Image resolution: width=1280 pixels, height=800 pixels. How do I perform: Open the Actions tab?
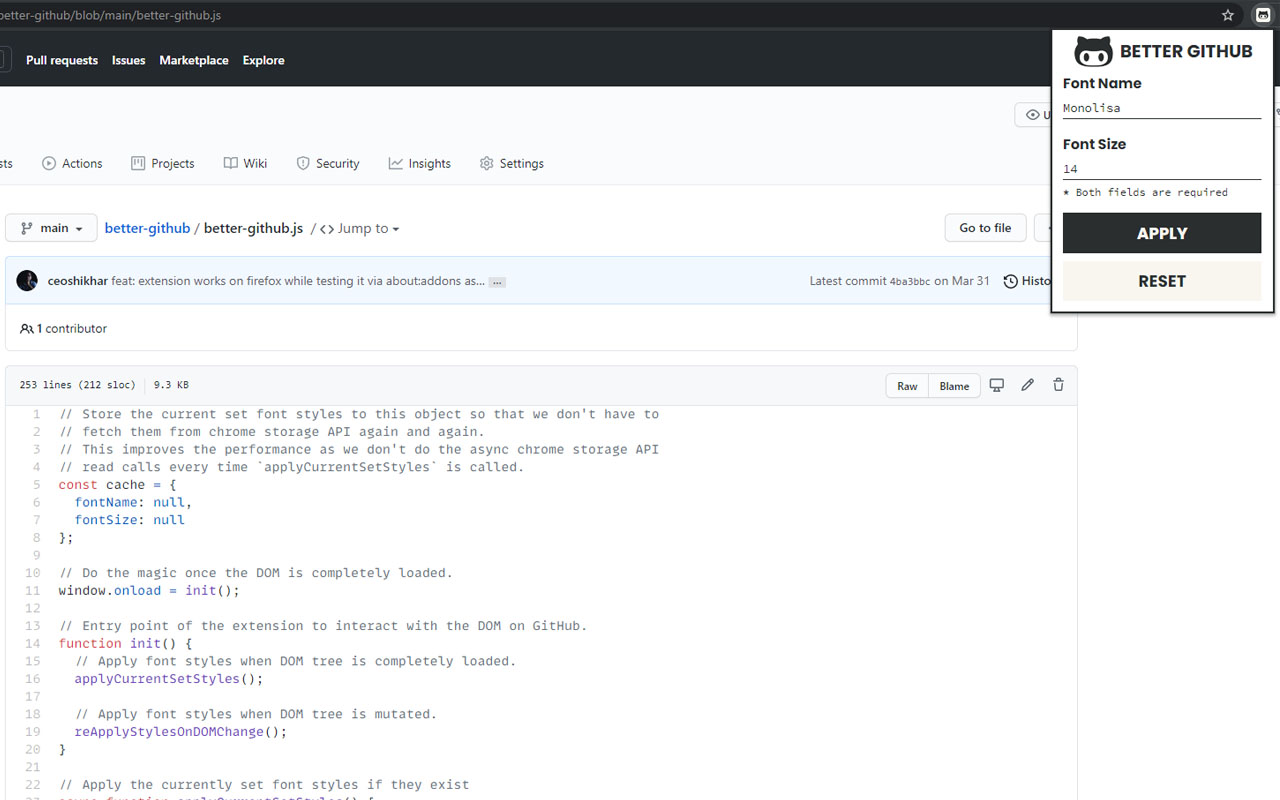(x=72, y=163)
